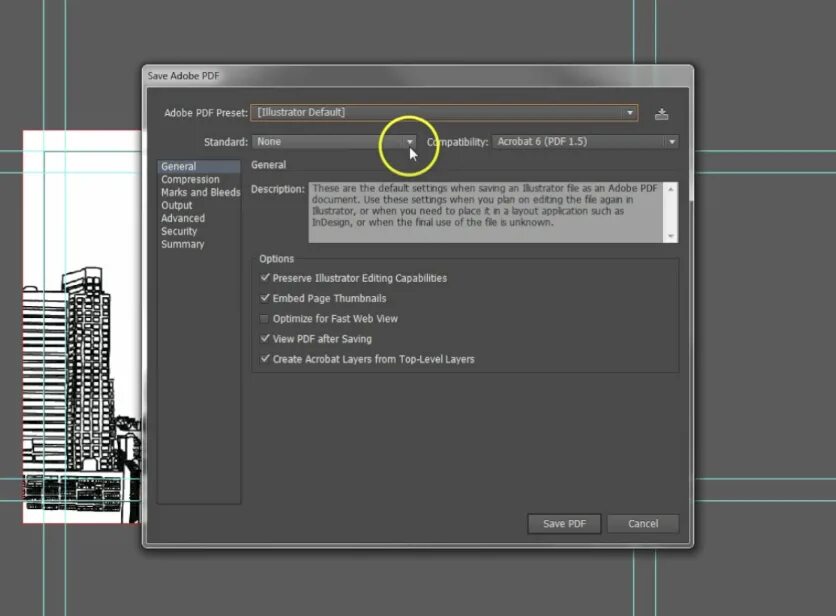Click the Cancel button
Image resolution: width=836 pixels, height=616 pixels.
point(643,524)
